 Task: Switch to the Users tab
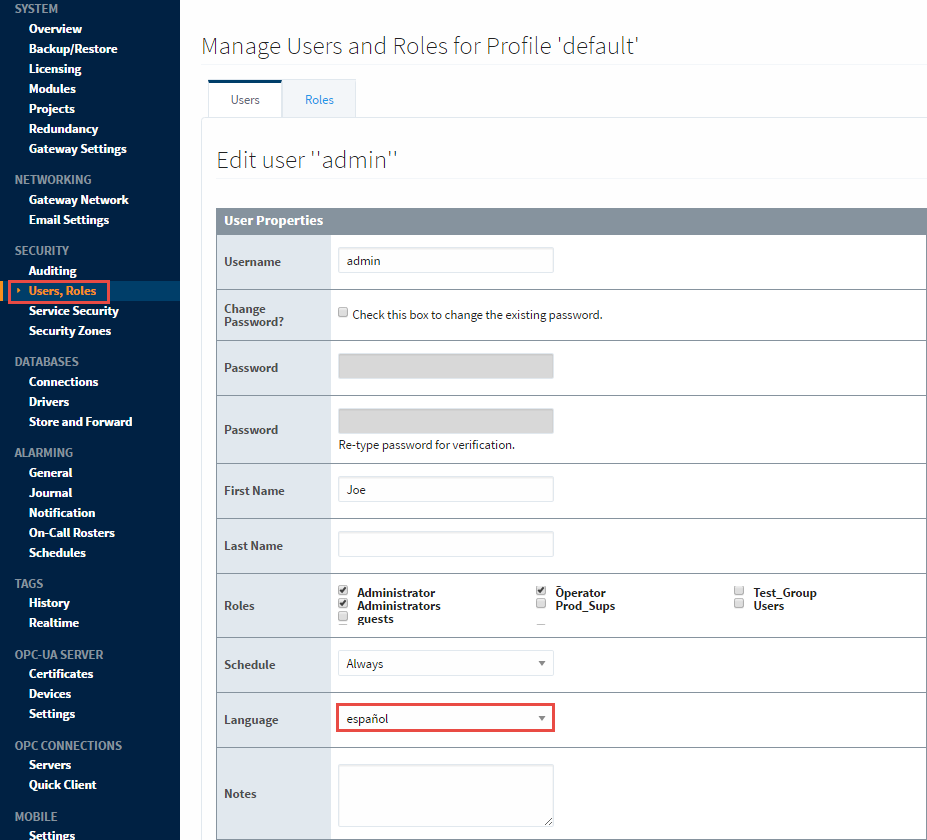(244, 99)
